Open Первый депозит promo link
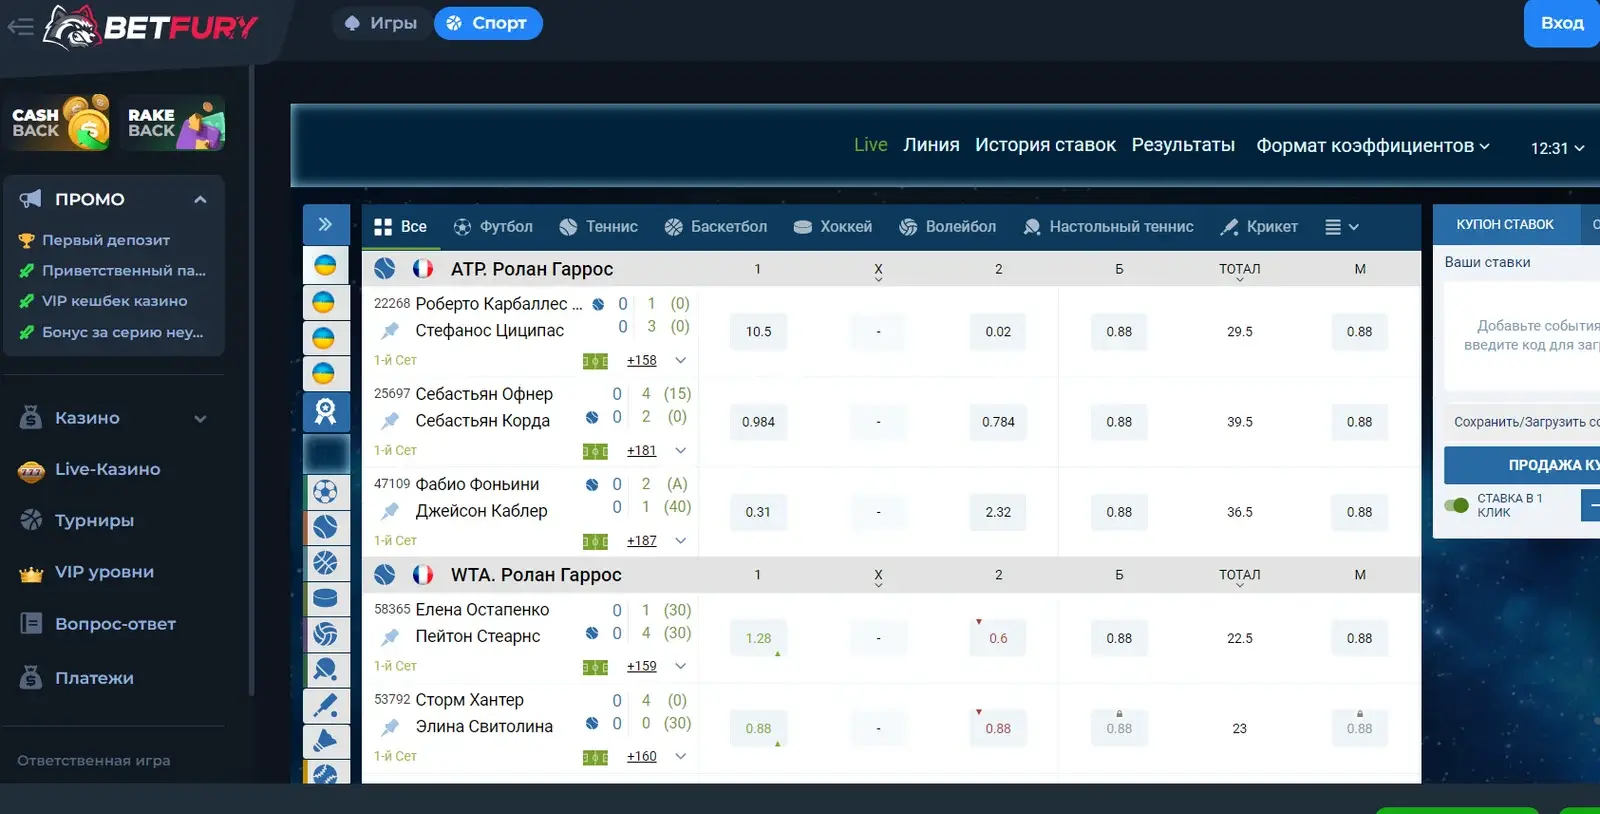Viewport: 1600px width, 814px height. [x=106, y=240]
